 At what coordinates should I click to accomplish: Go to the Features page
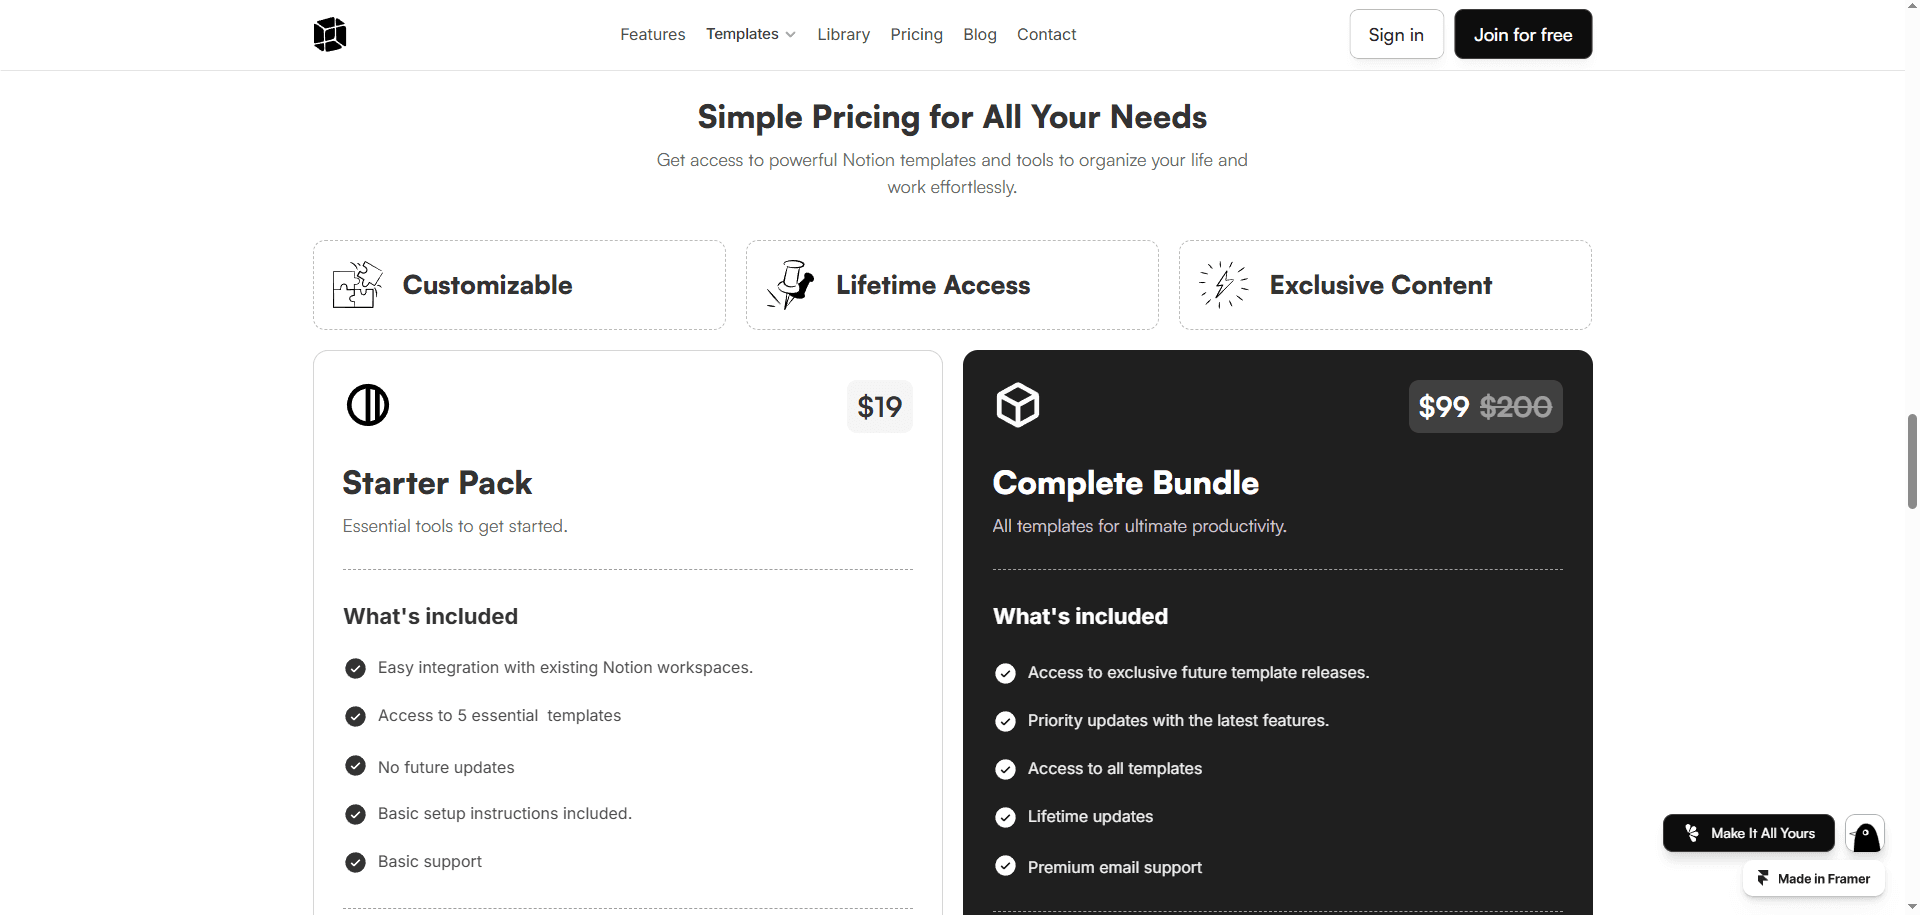(x=652, y=34)
